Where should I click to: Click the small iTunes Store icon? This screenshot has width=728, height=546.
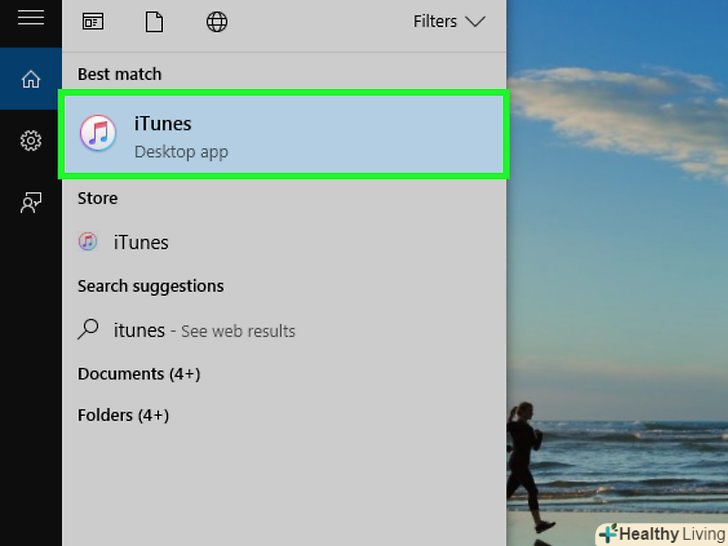point(88,242)
